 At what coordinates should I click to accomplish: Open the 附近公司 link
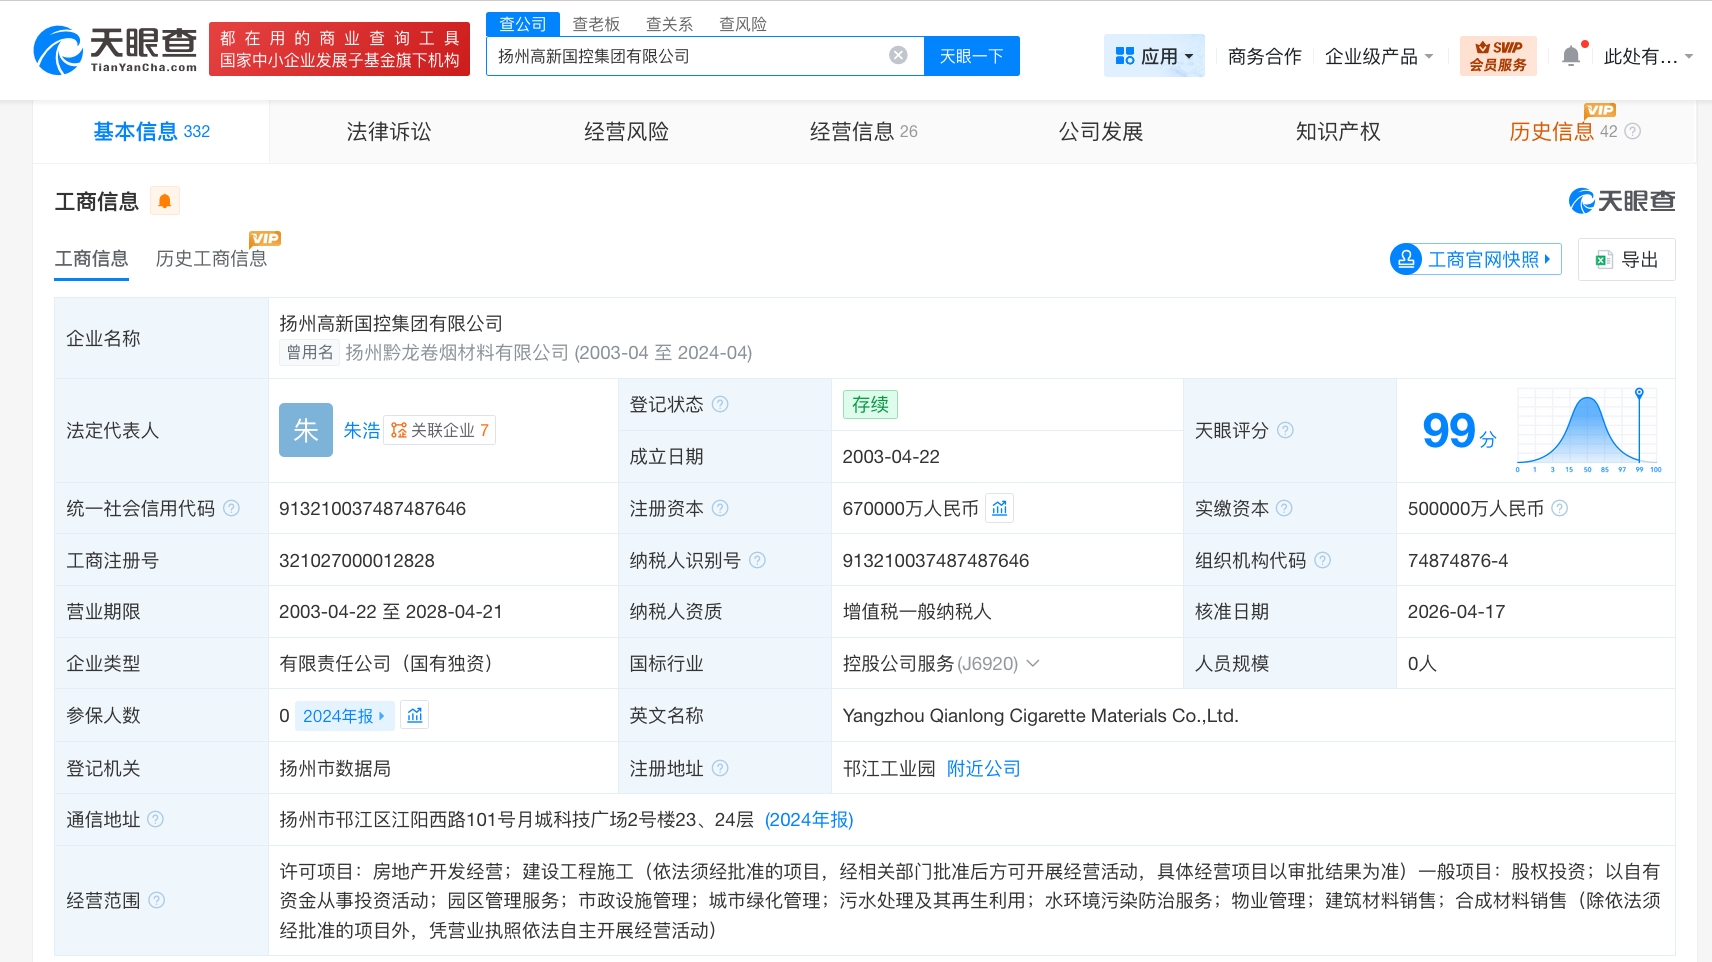click(983, 768)
